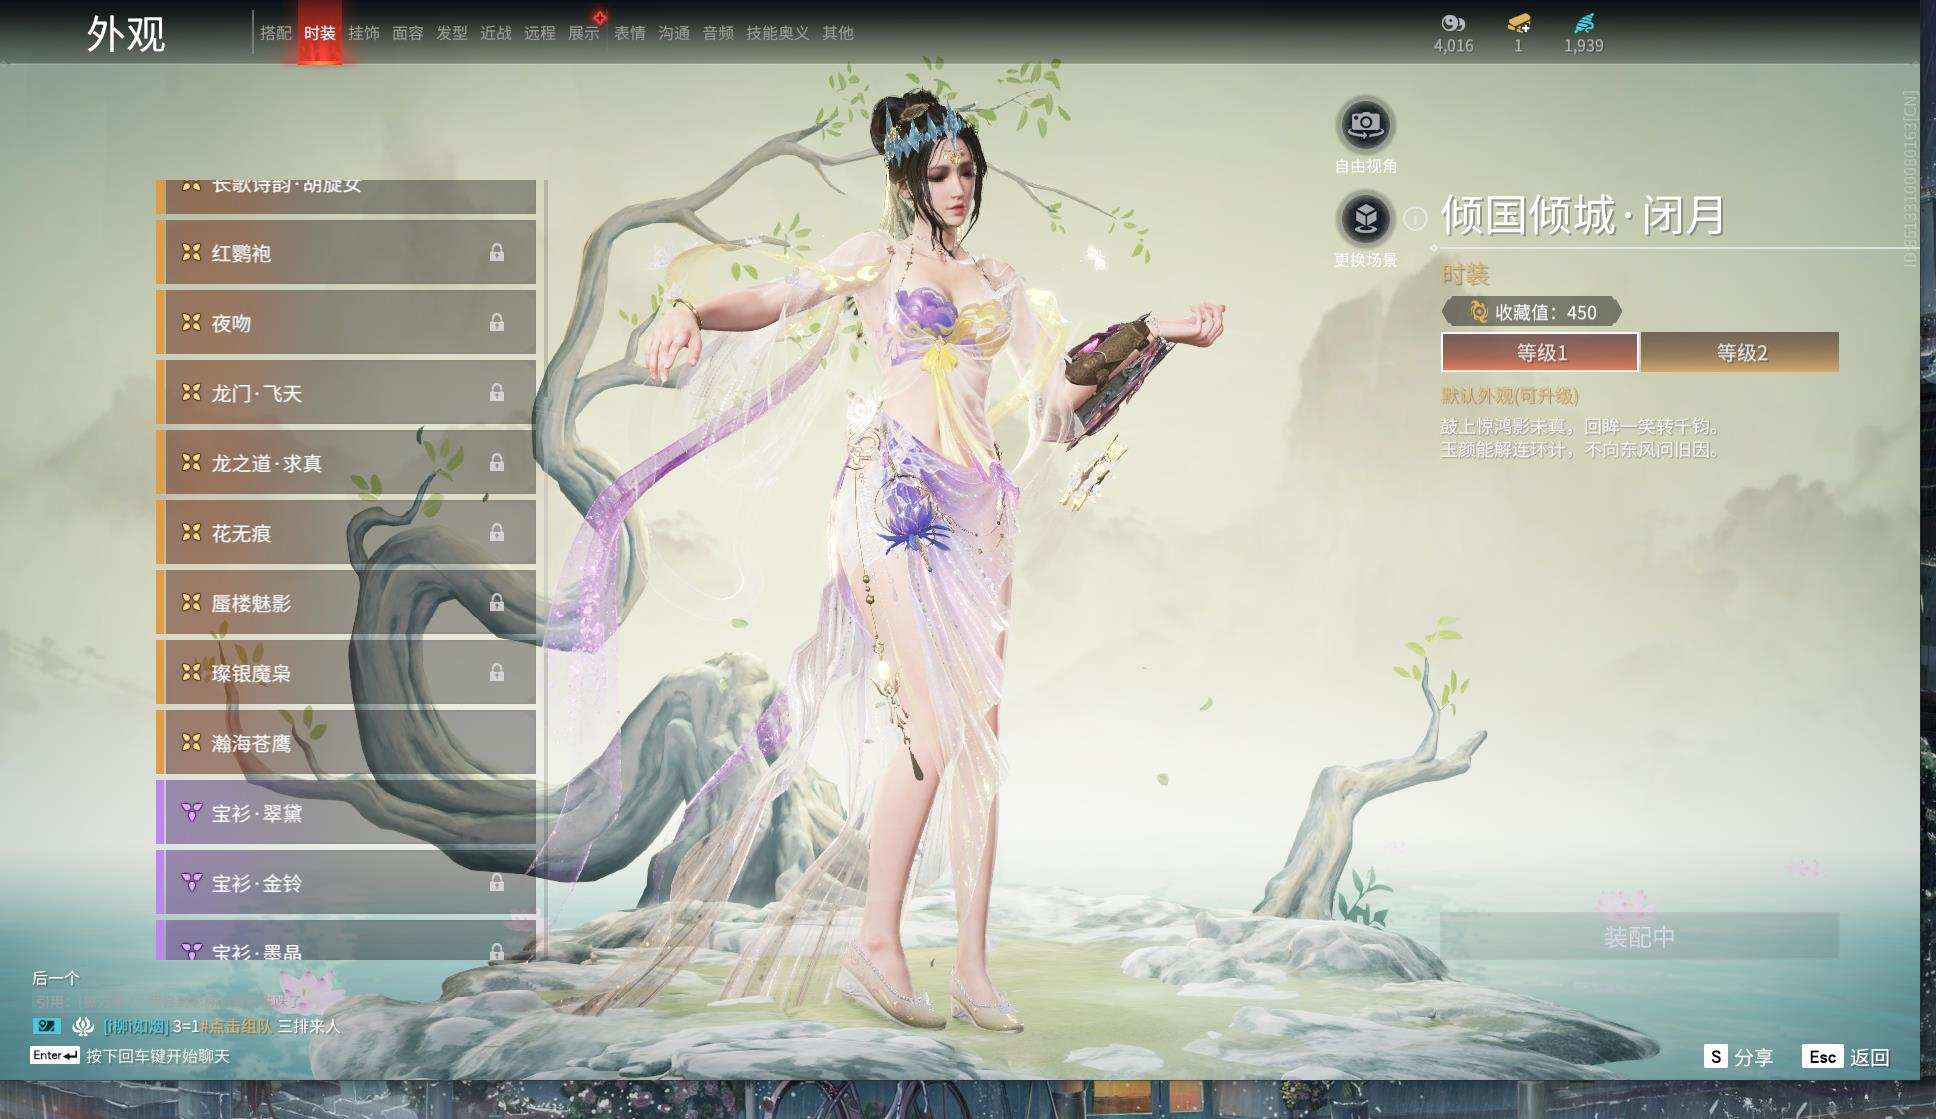Pick the 宝衫·金铃 outfit
The width and height of the screenshot is (1936, 1119).
[x=346, y=883]
